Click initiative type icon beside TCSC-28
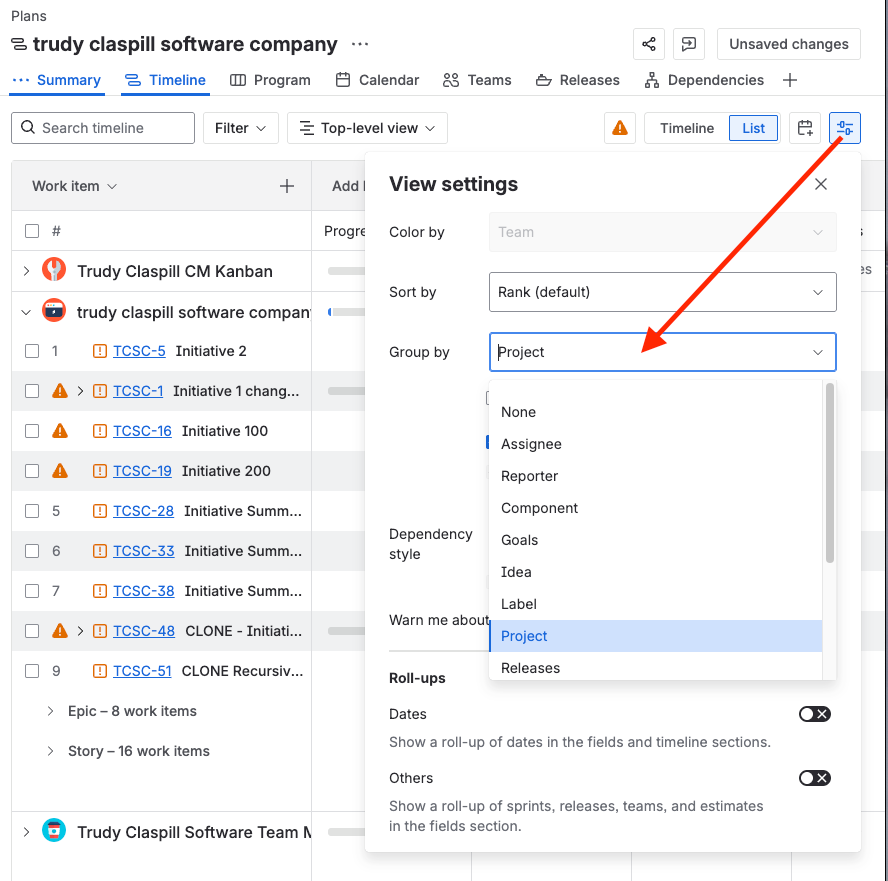 (x=100, y=511)
